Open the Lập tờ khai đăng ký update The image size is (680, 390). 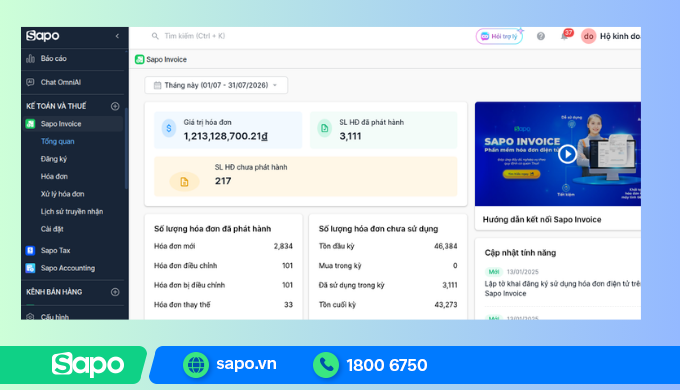coord(562,288)
